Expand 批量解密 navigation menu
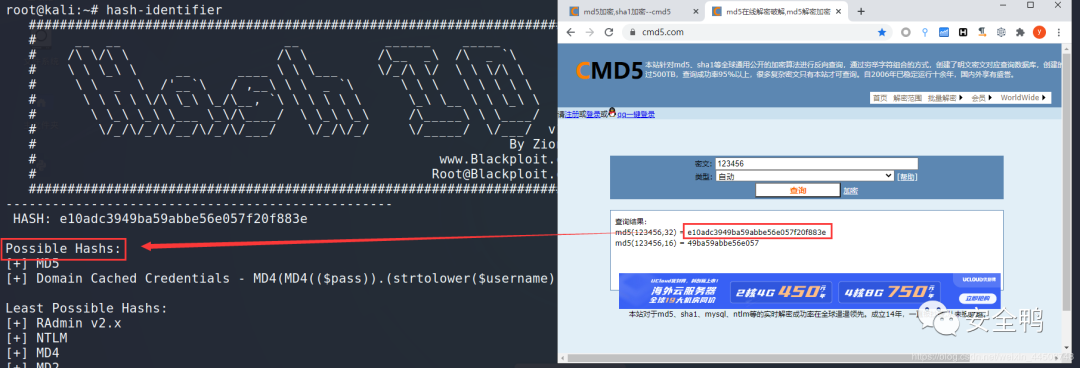Image resolution: width=1080 pixels, height=368 pixels. [945, 98]
